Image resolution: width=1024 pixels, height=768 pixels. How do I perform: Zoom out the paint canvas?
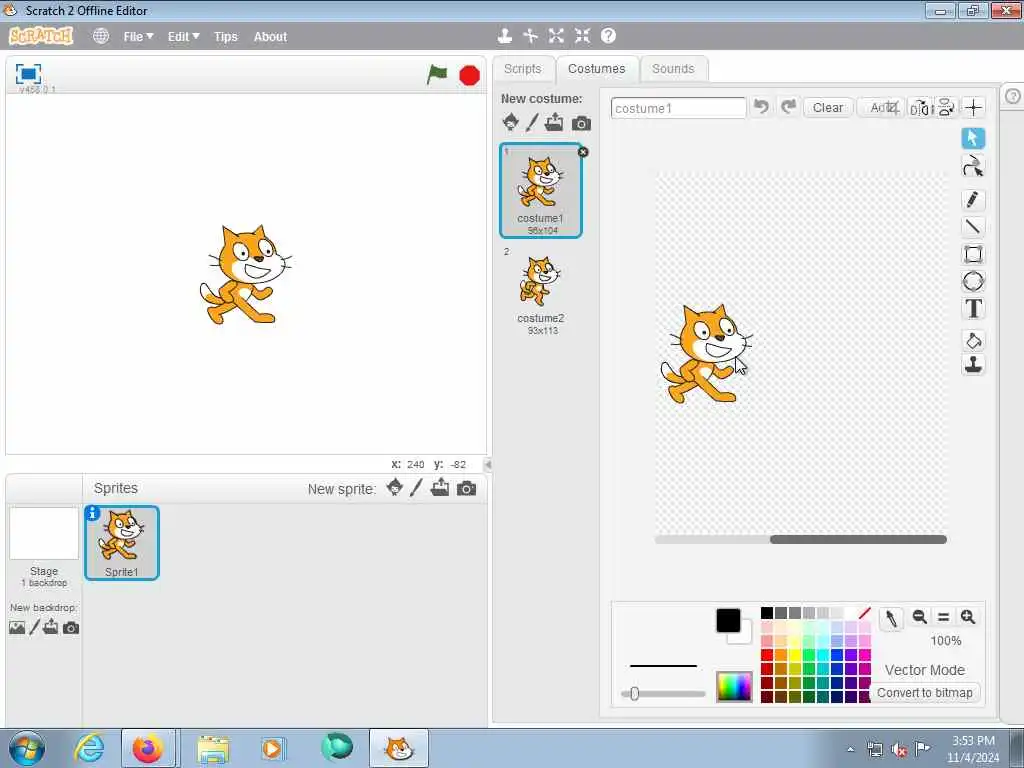pyautogui.click(x=920, y=616)
